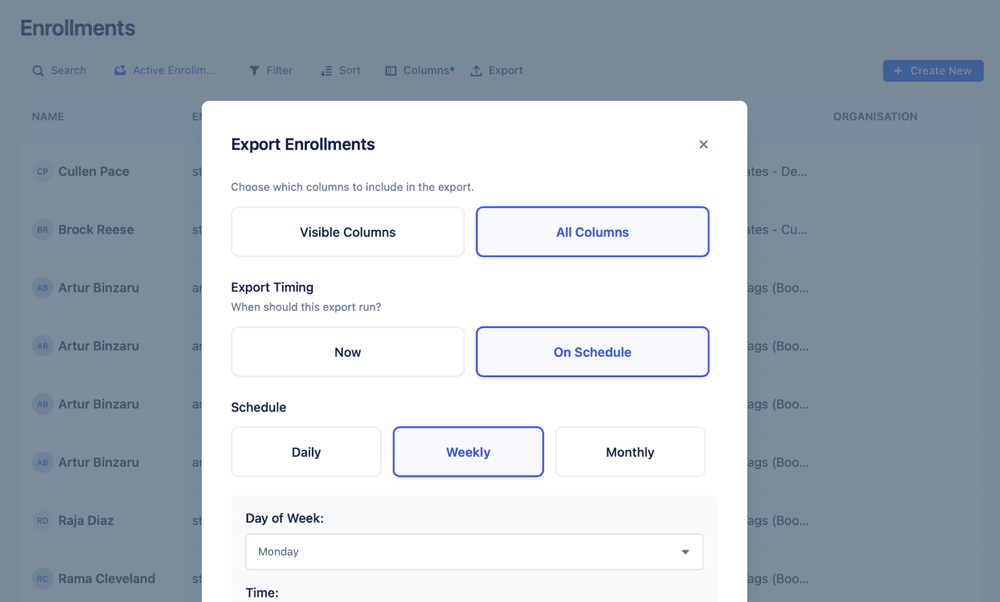Image resolution: width=1000 pixels, height=602 pixels.
Task: Open the Sort options
Action: [340, 70]
